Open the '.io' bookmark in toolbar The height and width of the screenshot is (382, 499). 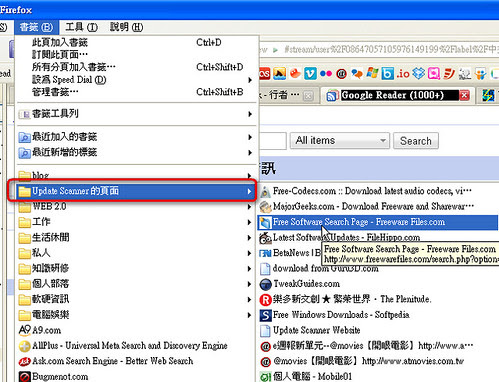(403, 73)
